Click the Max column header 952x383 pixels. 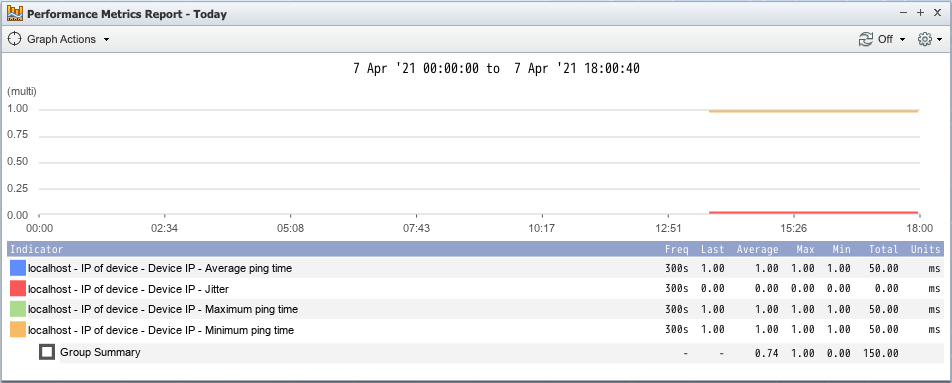[806, 249]
